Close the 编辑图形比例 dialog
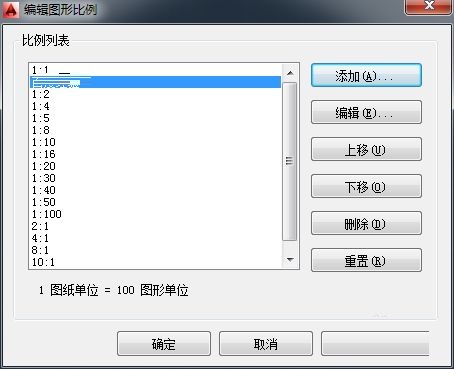The width and height of the screenshot is (454, 369). pos(429,6)
